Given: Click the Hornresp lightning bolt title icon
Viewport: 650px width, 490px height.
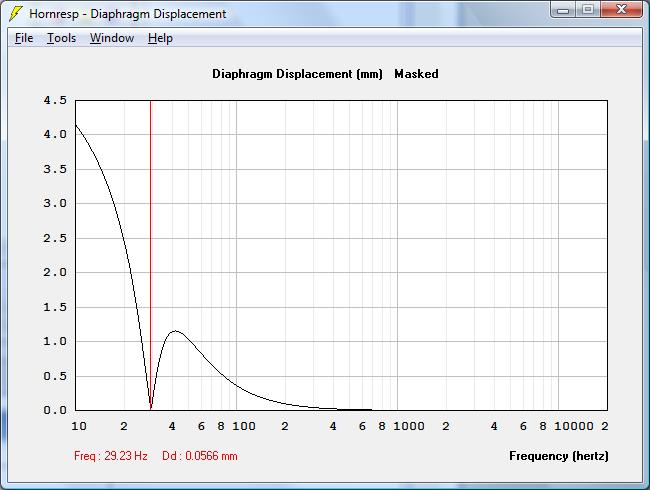Looking at the screenshot, I should click(x=15, y=13).
